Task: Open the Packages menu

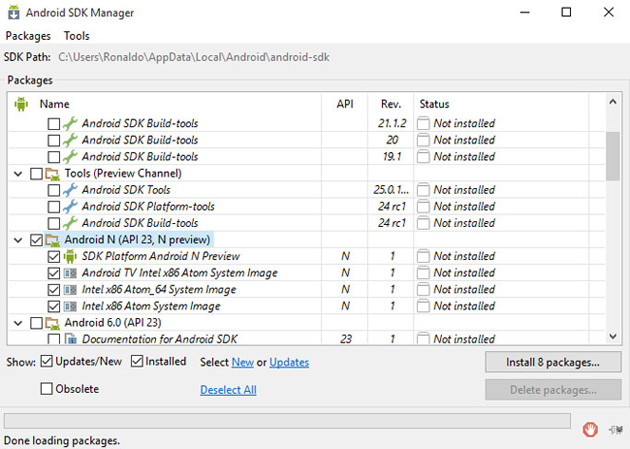Action: point(28,36)
